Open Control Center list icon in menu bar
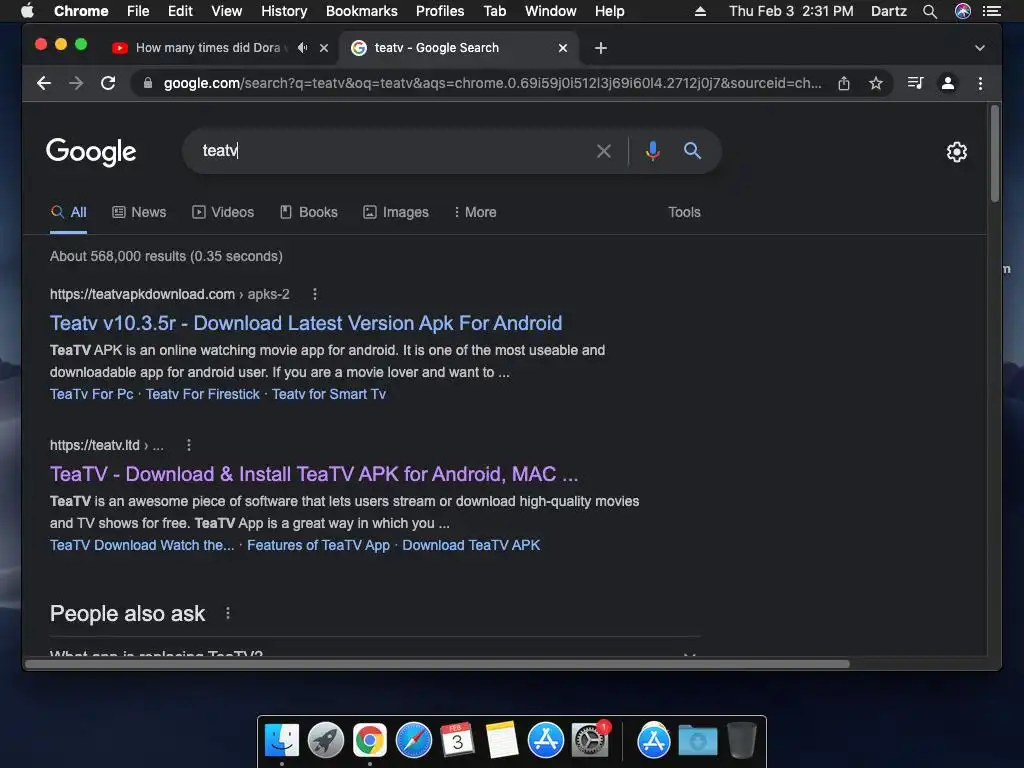This screenshot has width=1024, height=768. pos(991,11)
